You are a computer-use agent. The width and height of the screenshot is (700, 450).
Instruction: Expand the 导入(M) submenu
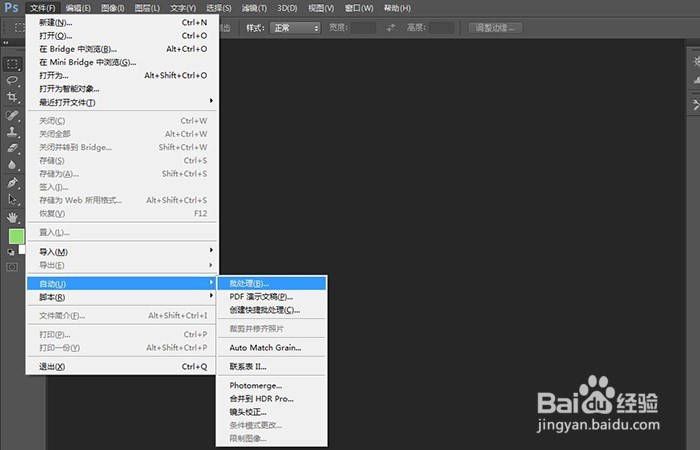(x=122, y=252)
